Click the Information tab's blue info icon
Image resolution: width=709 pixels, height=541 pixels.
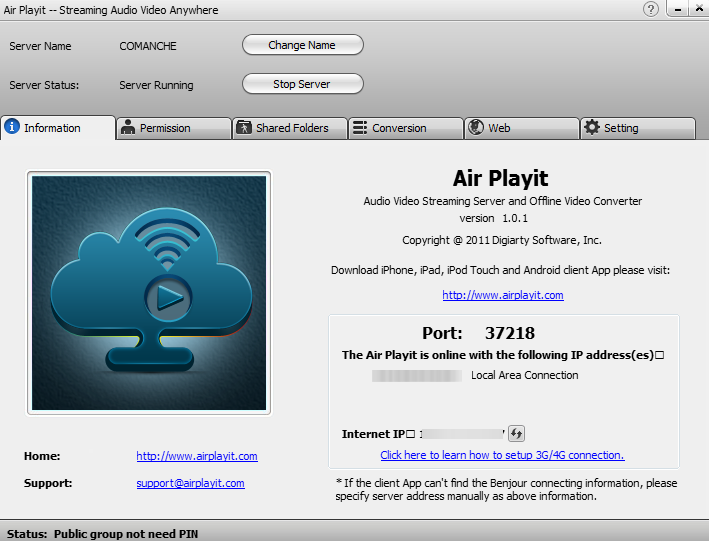[12, 126]
